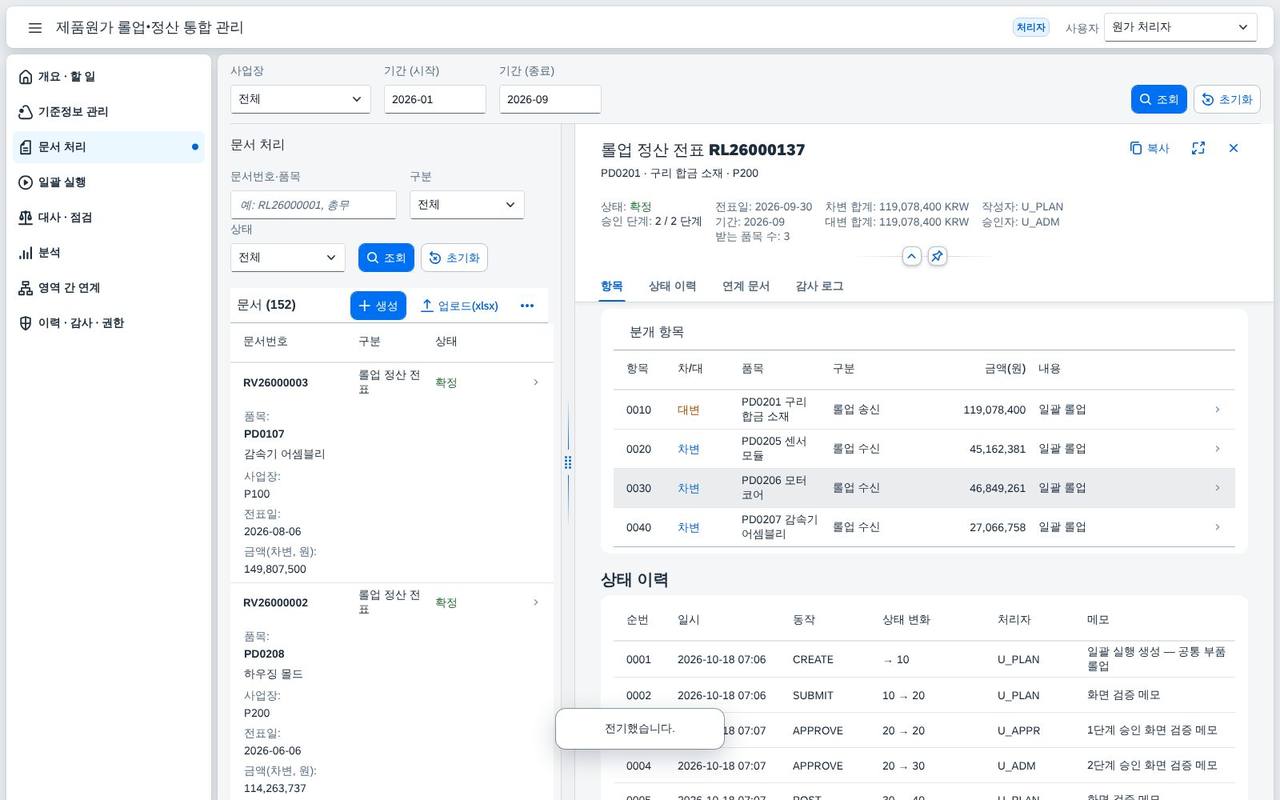Dismiss the 전기했습니다. toast message
Screen dimensions: 1280x800
[640, 729]
